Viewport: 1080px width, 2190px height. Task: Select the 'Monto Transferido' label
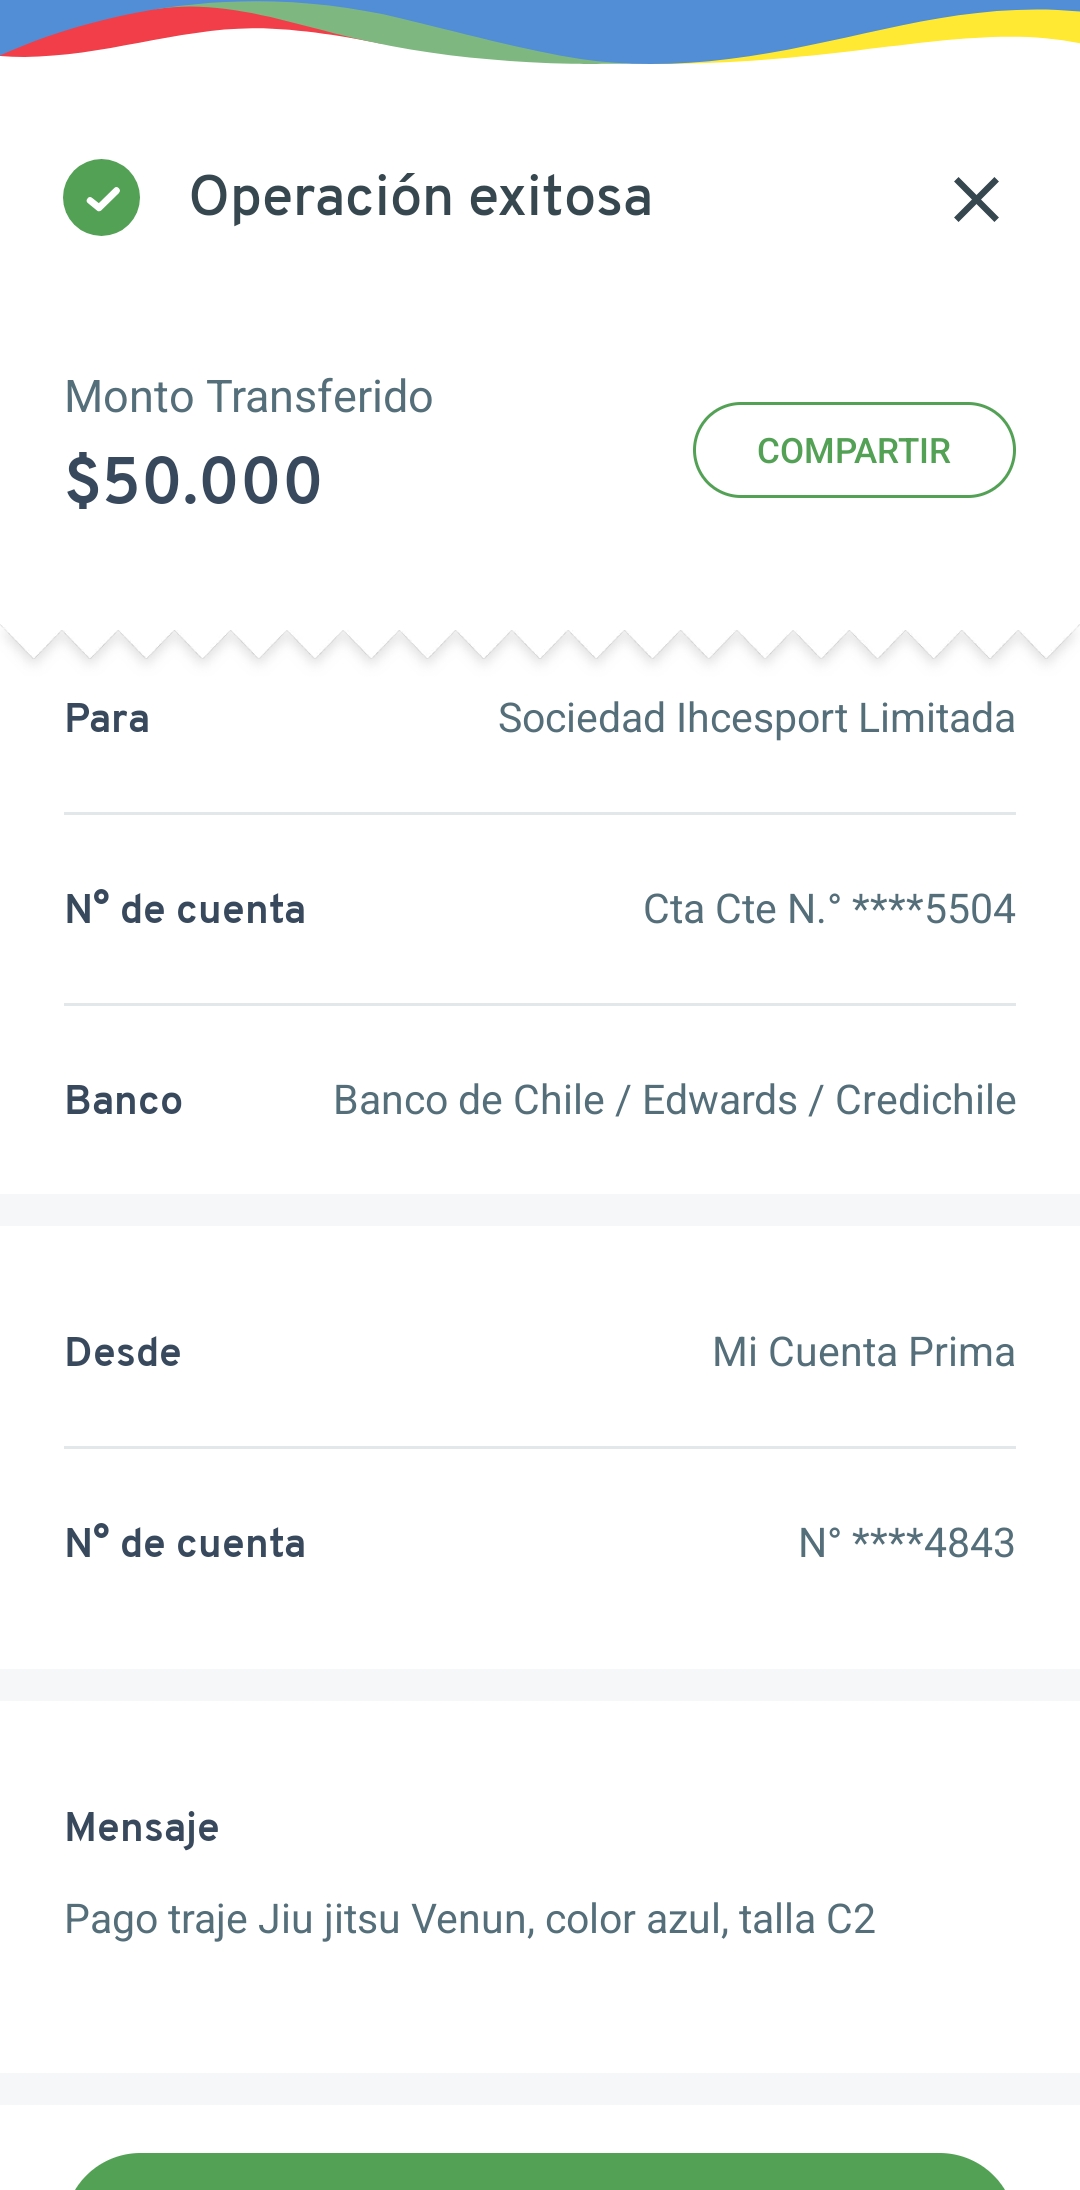point(249,397)
